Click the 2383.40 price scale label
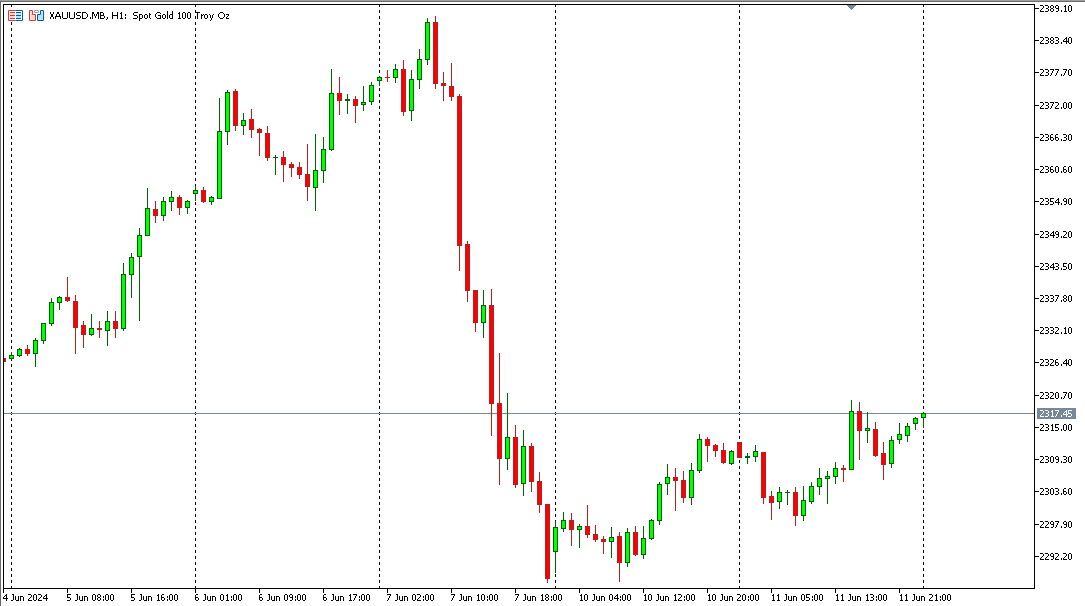Viewport: 1085px width, 606px height. tap(1056, 41)
